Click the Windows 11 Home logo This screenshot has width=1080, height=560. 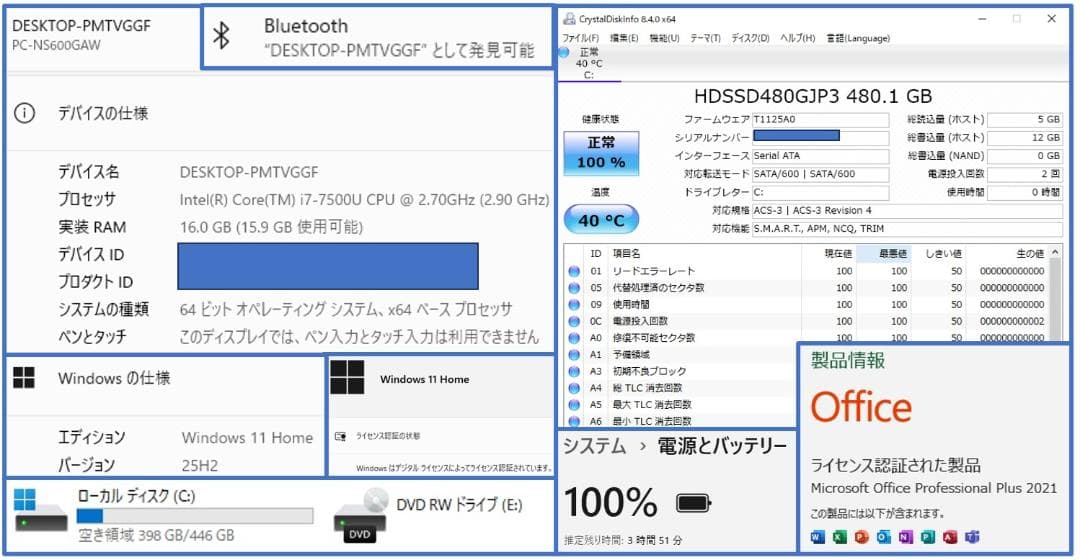coord(347,377)
